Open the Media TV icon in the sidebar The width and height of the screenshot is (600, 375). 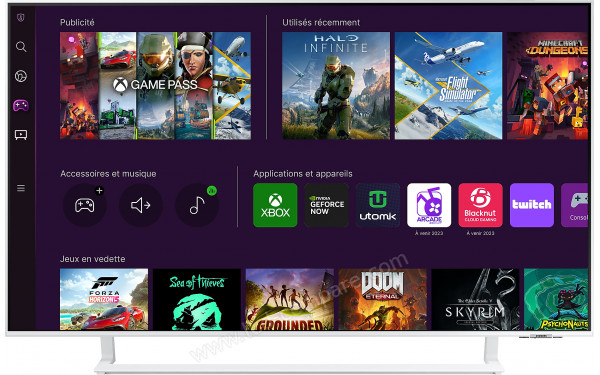click(21, 135)
